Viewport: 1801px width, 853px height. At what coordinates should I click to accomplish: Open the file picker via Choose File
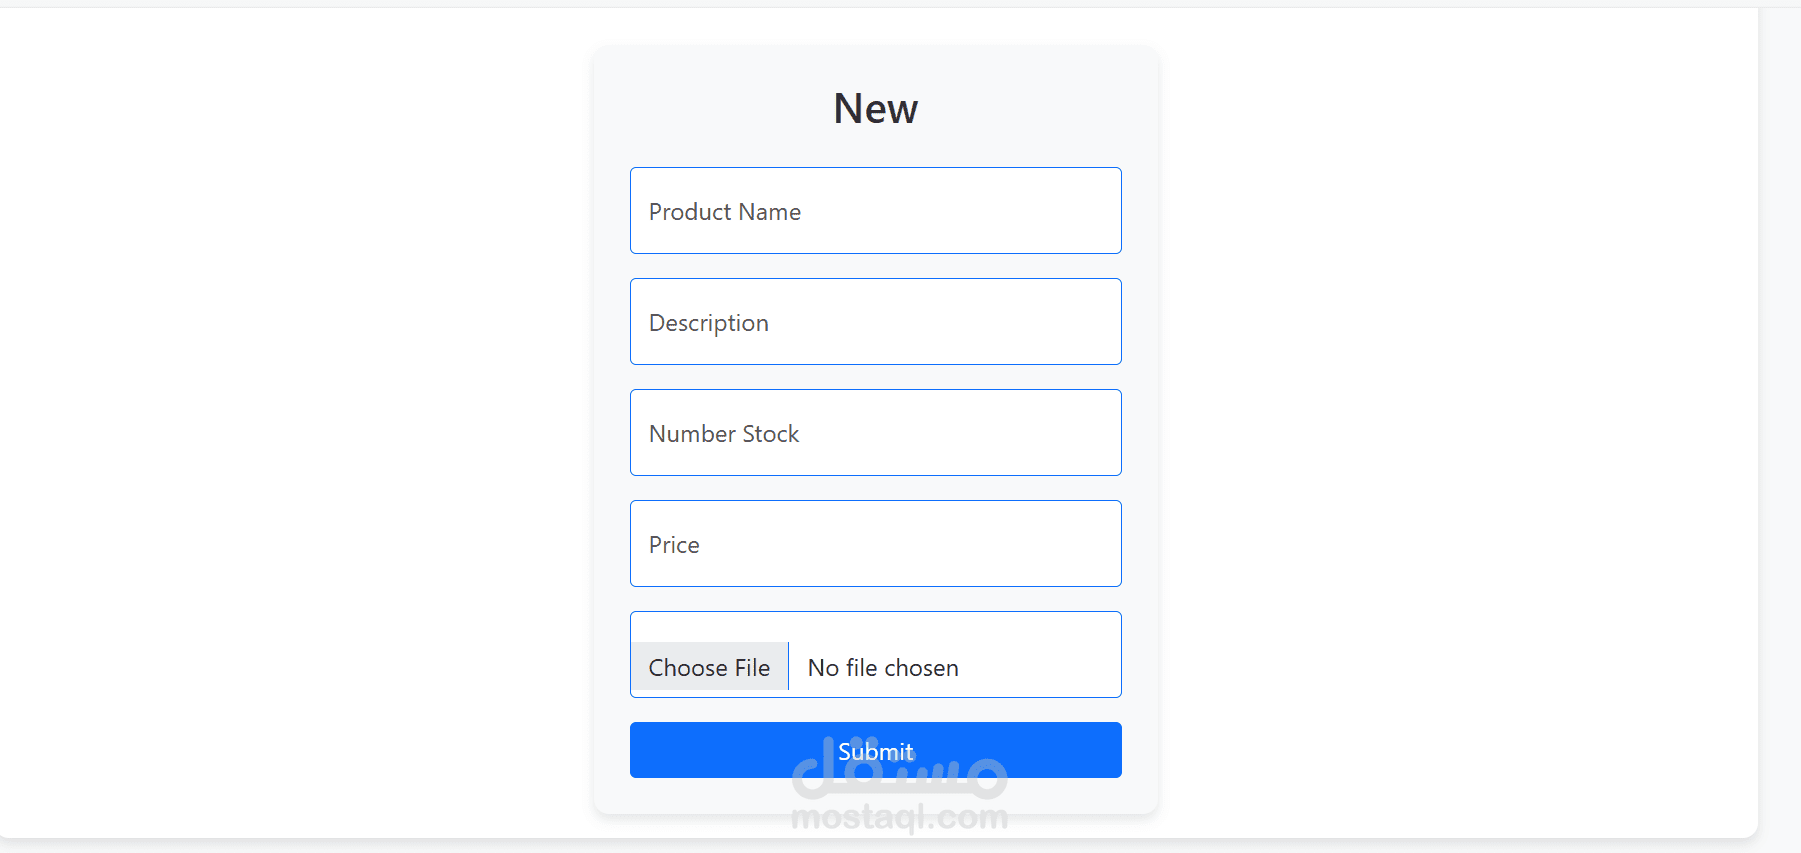pyautogui.click(x=709, y=667)
